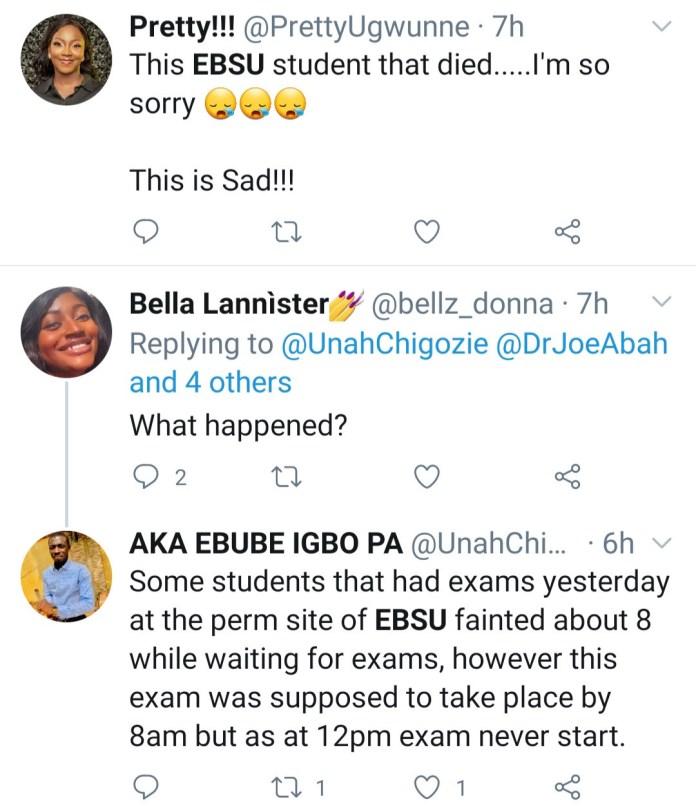Retweet the tweet about students fainting
696x808 pixels.
coord(287,785)
